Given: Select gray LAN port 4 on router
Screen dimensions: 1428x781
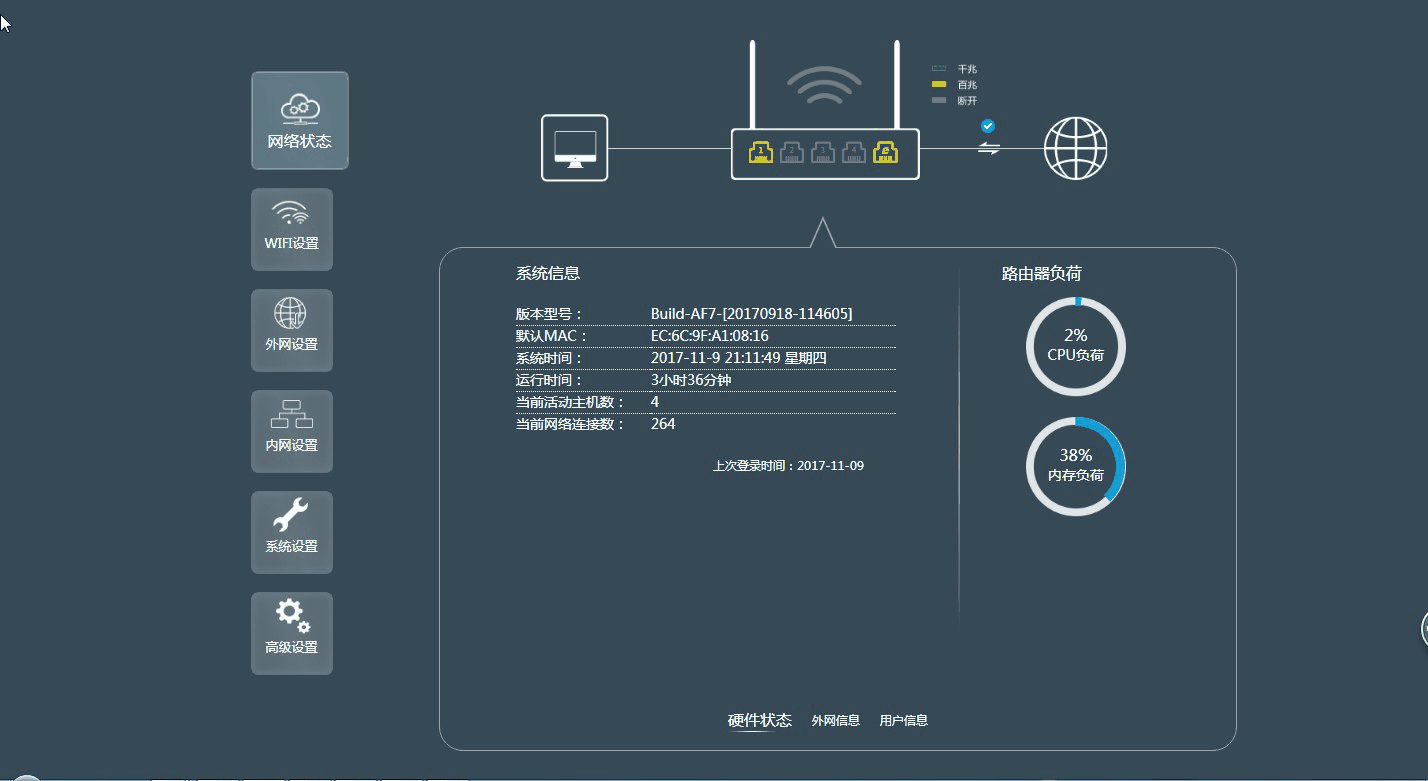Looking at the screenshot, I should click(x=854, y=152).
